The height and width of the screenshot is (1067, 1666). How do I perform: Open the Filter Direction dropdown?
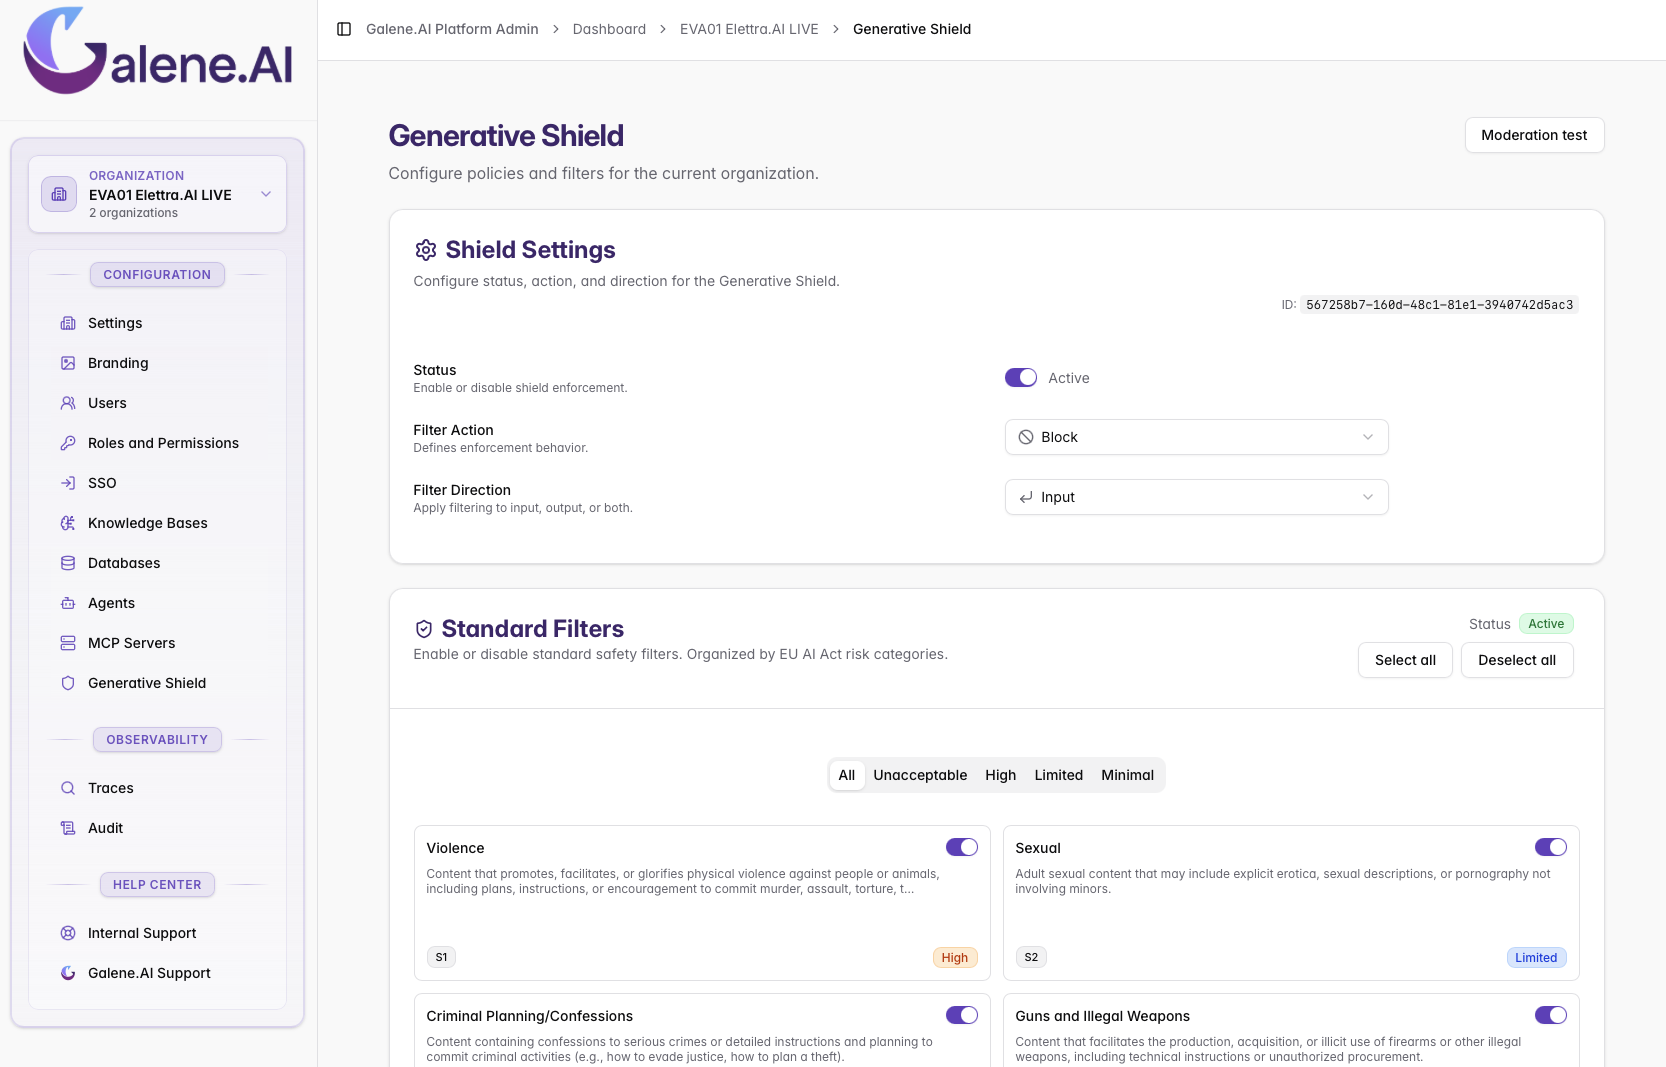1196,497
